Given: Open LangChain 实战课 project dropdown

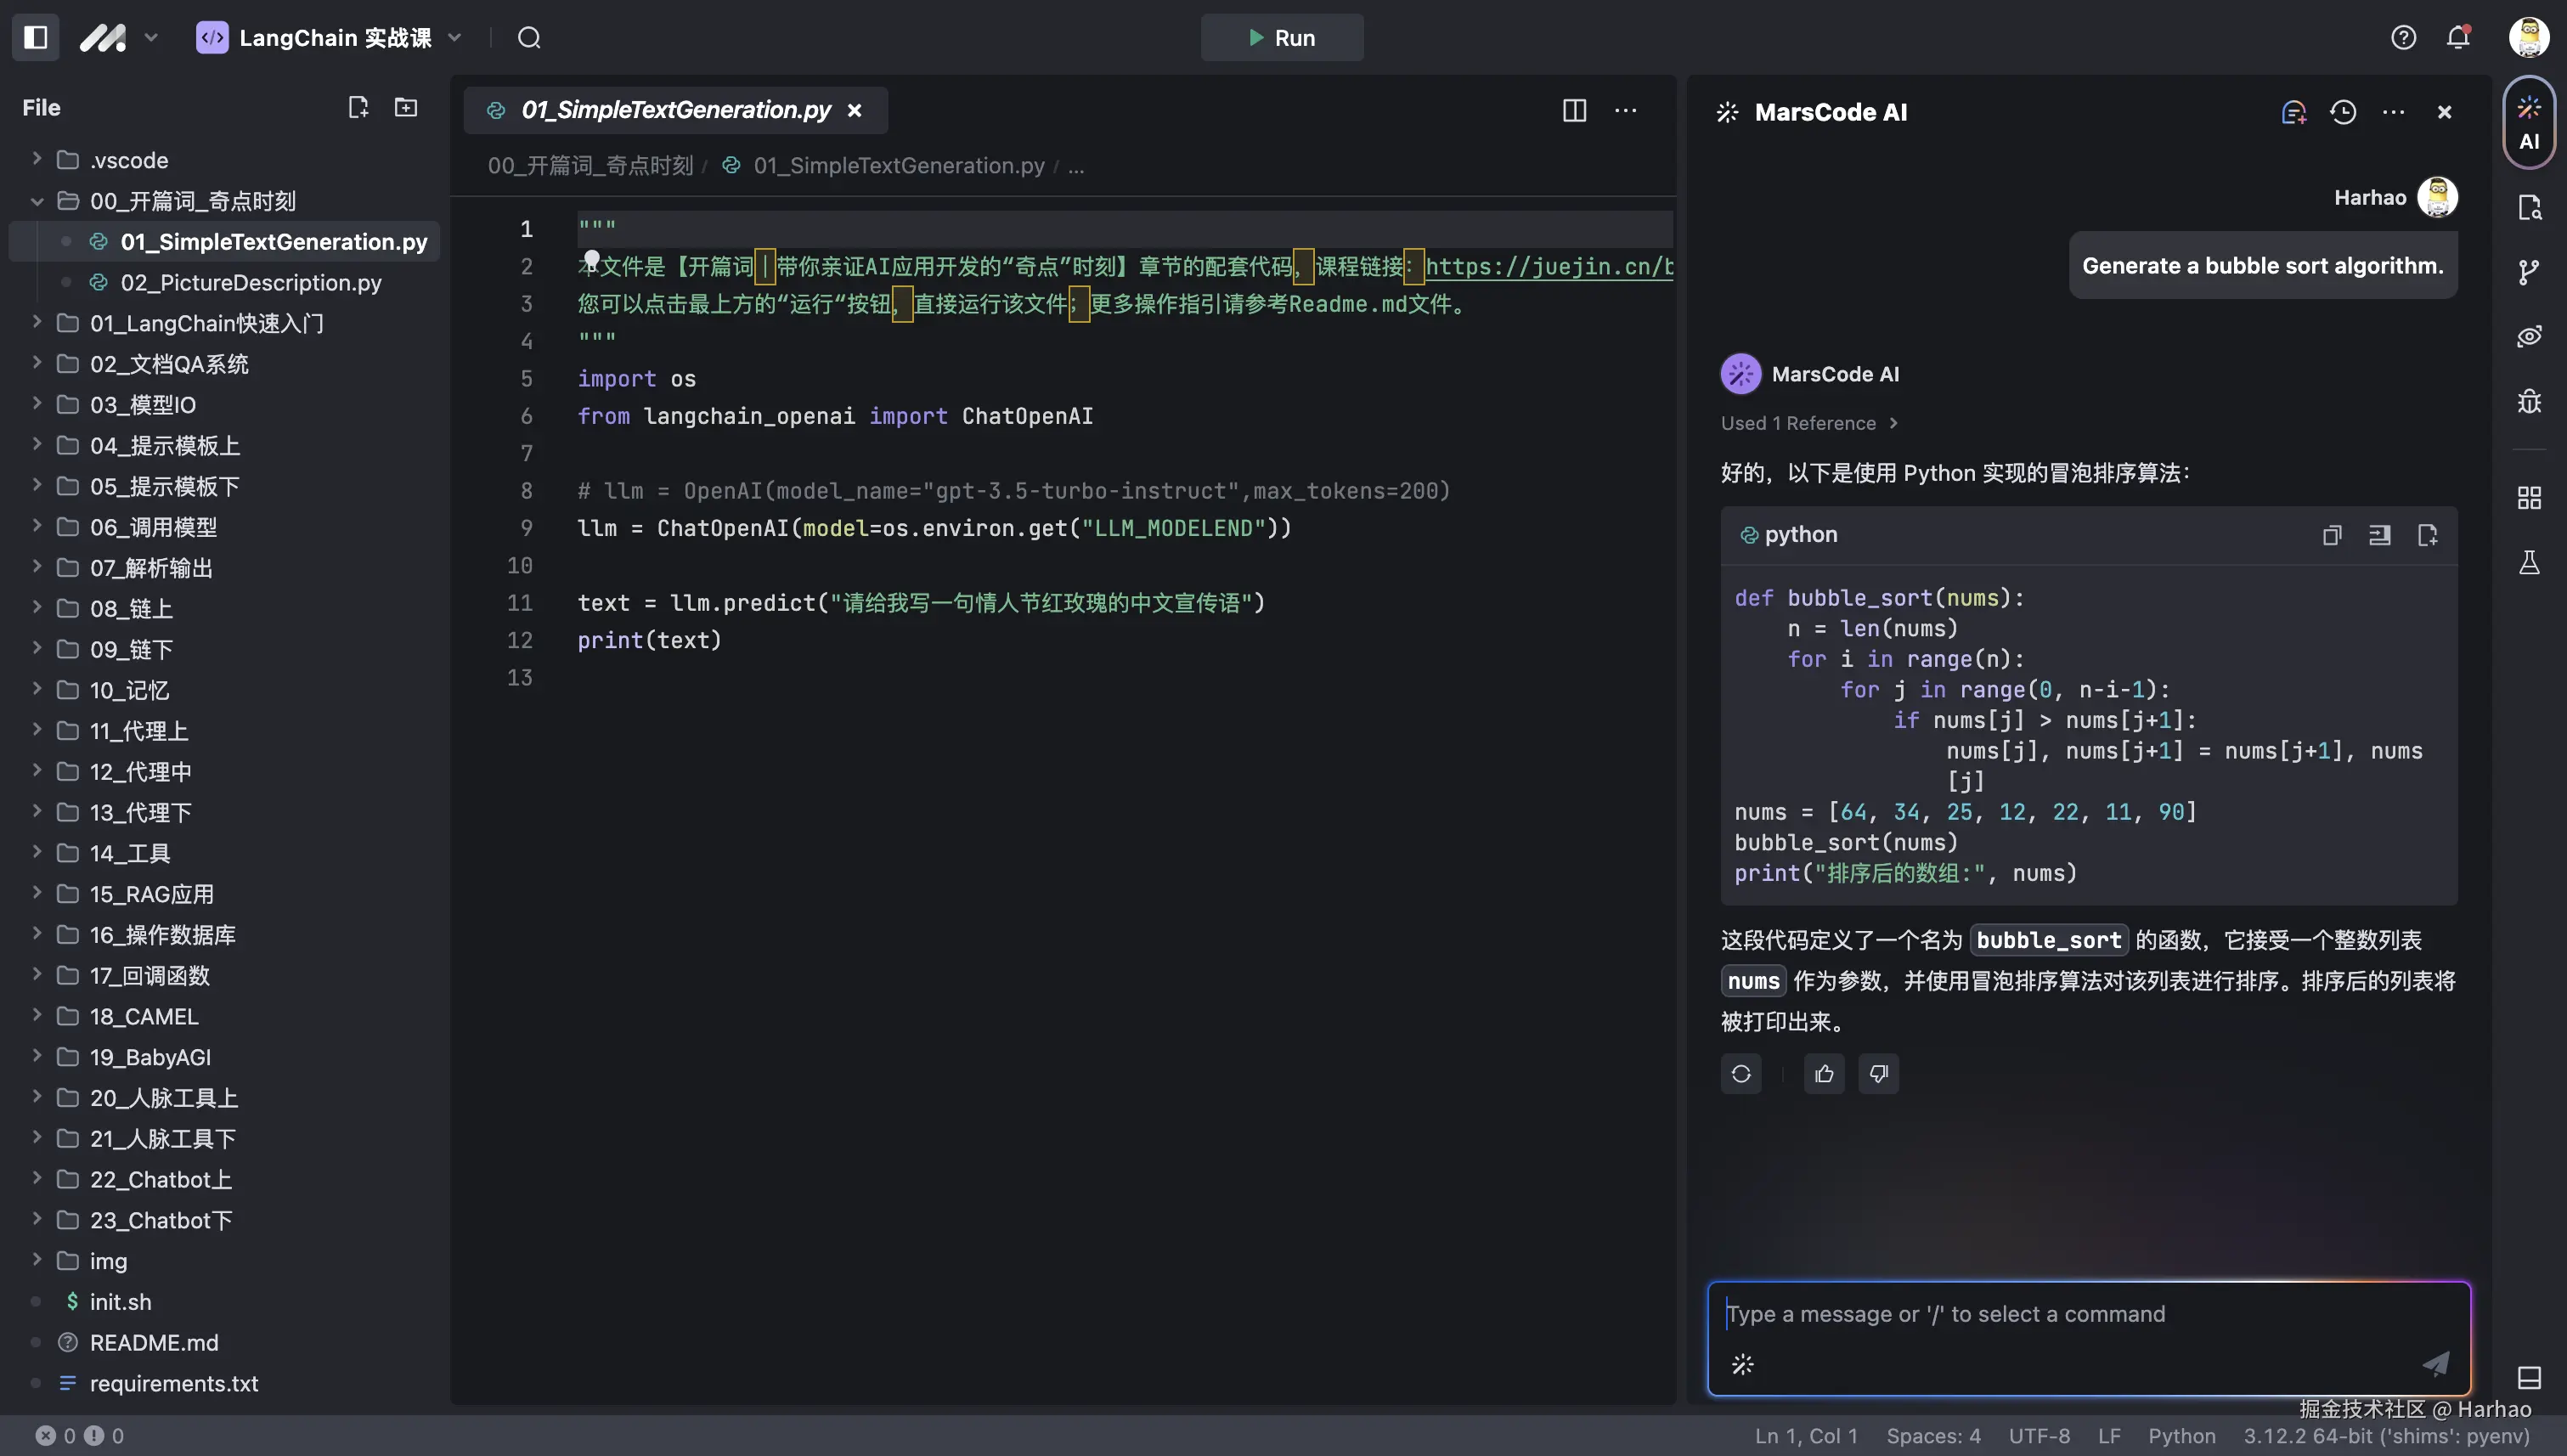Looking at the screenshot, I should tap(330, 37).
